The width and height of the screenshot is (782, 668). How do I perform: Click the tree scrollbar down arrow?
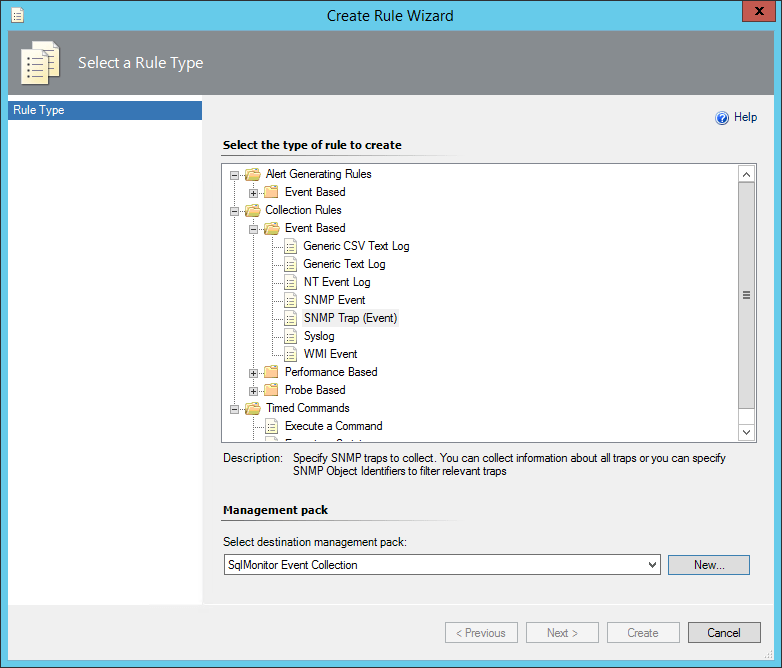[x=747, y=432]
